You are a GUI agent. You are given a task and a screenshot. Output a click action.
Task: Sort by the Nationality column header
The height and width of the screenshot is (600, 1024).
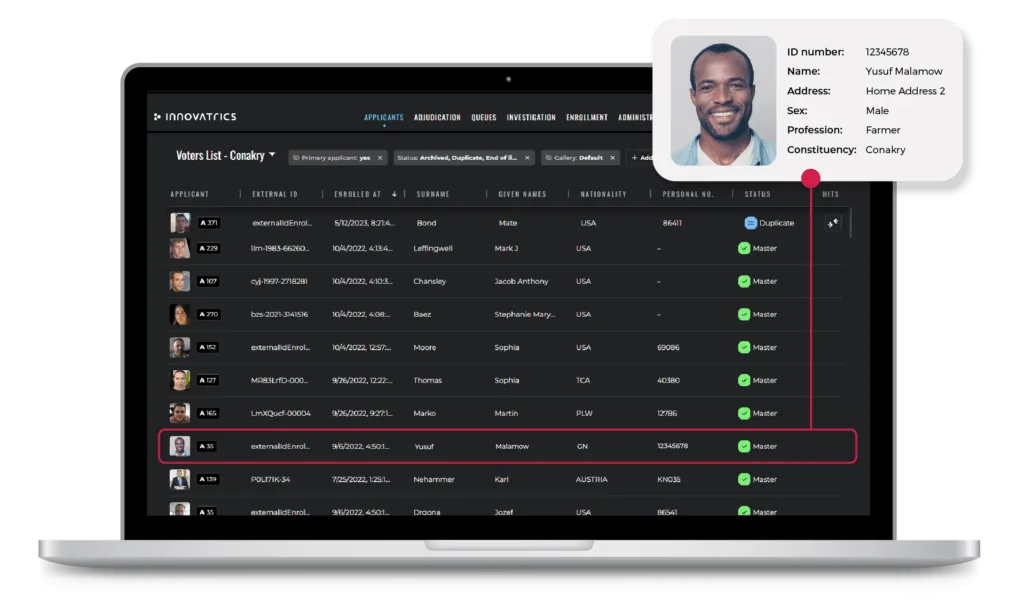coord(603,194)
